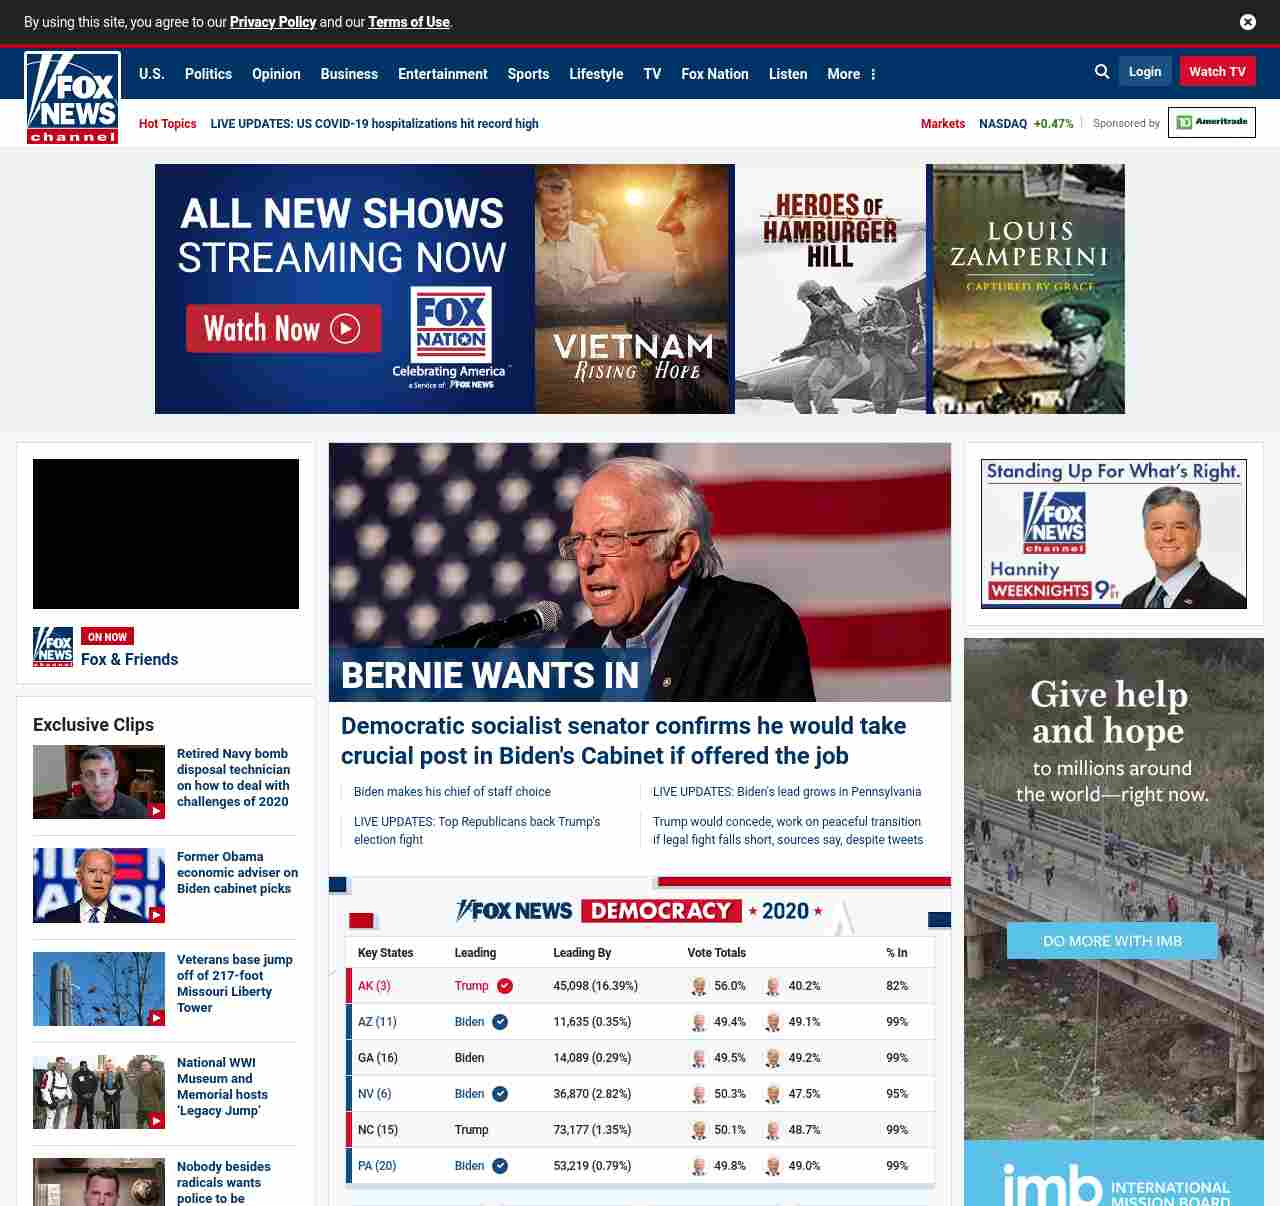Click the Watch Now play button
This screenshot has width=1280, height=1206.
[283, 329]
